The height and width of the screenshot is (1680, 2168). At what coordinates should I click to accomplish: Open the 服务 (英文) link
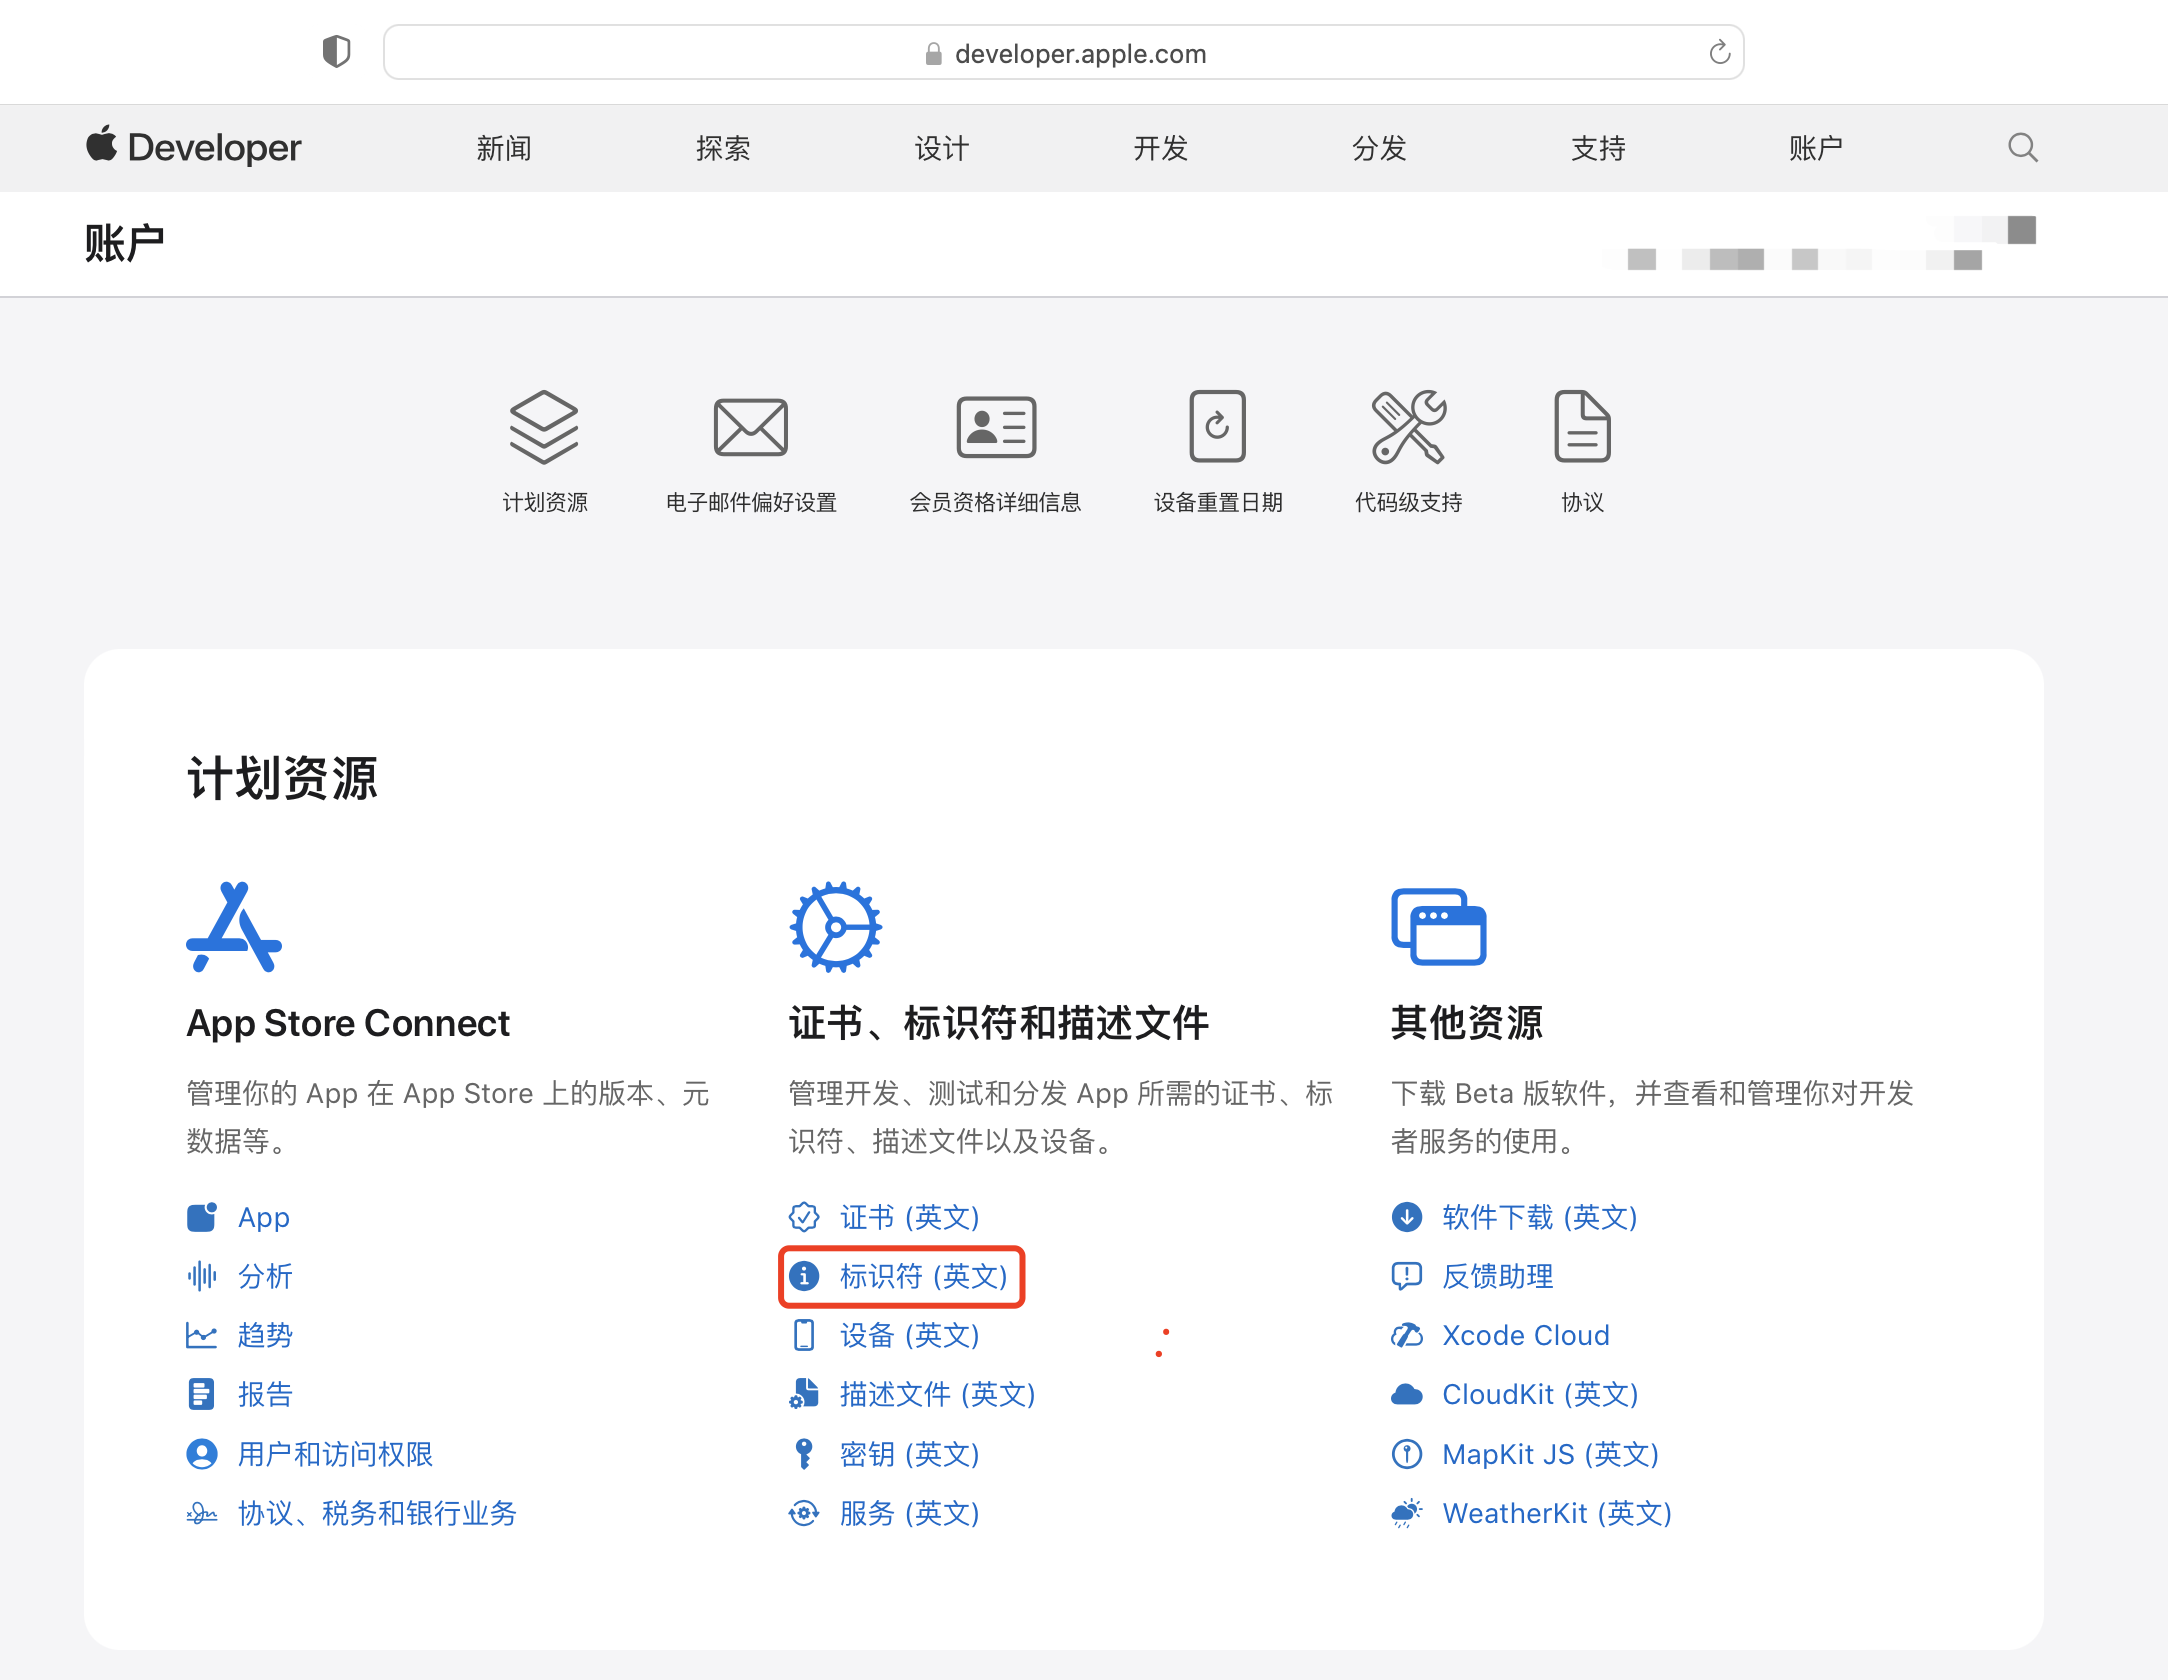click(909, 1513)
